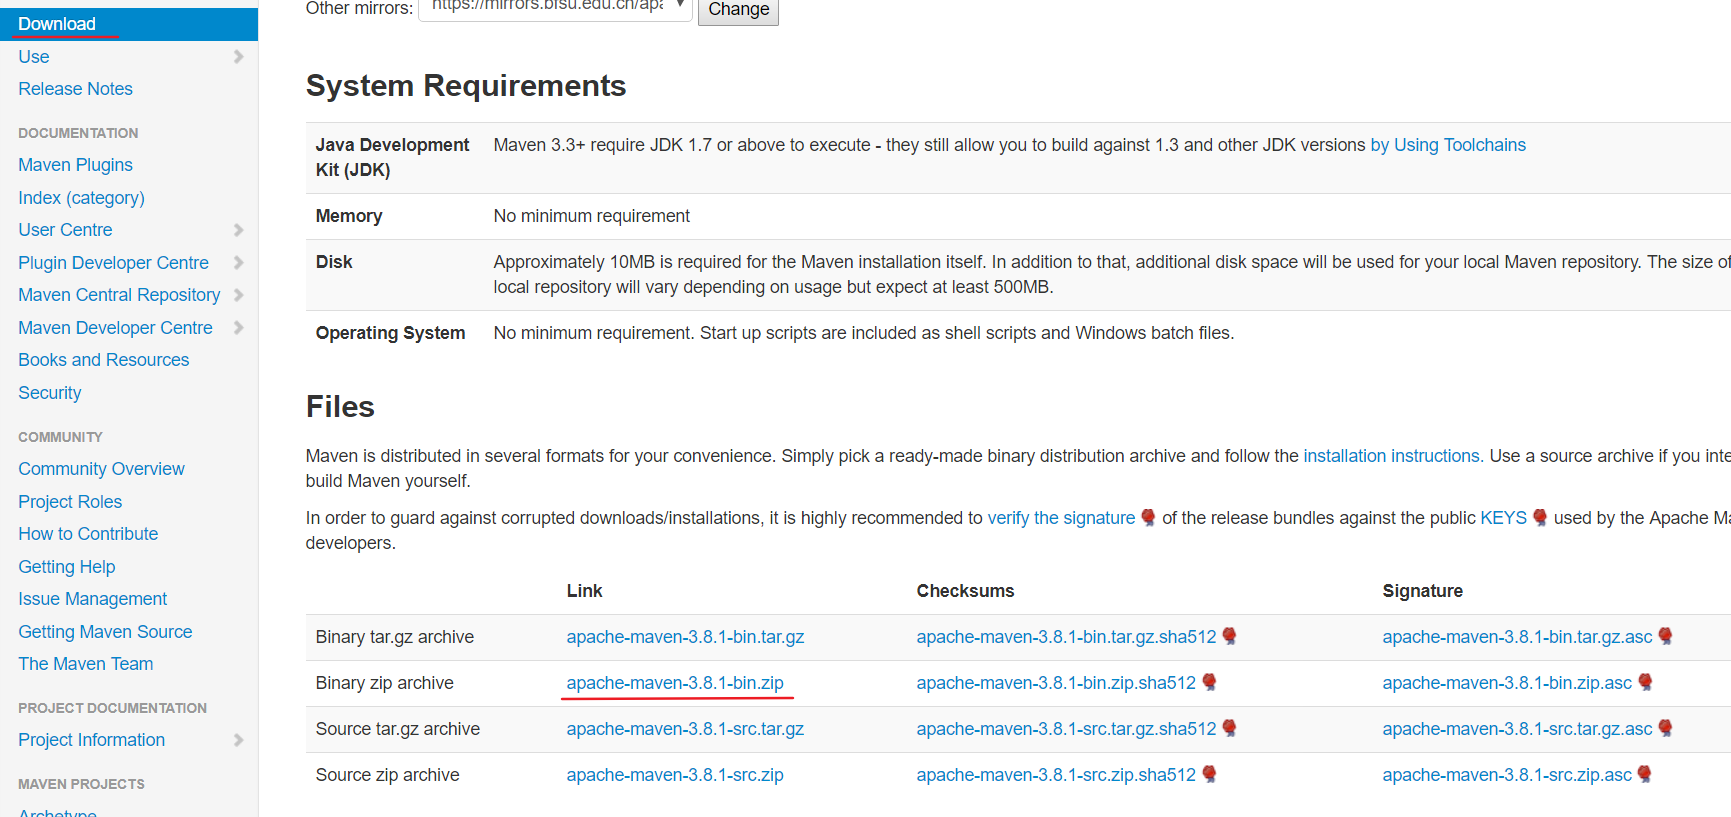Viewport: 1731px width, 817px height.
Task: Open apache-maven-3.8.1-src.zip.asc signature link
Action: click(1507, 775)
